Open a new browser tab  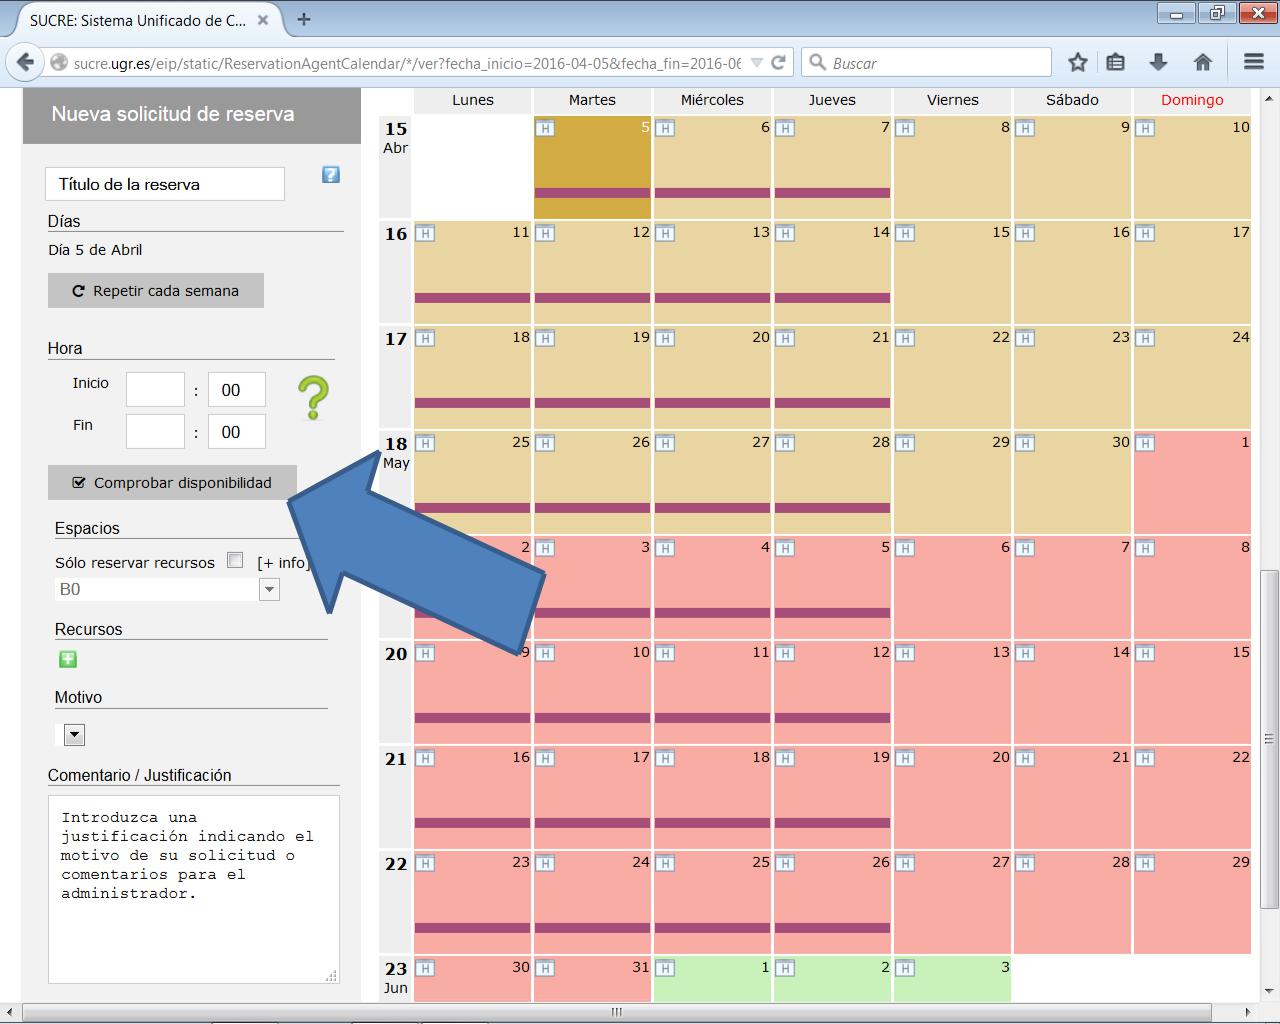(304, 19)
